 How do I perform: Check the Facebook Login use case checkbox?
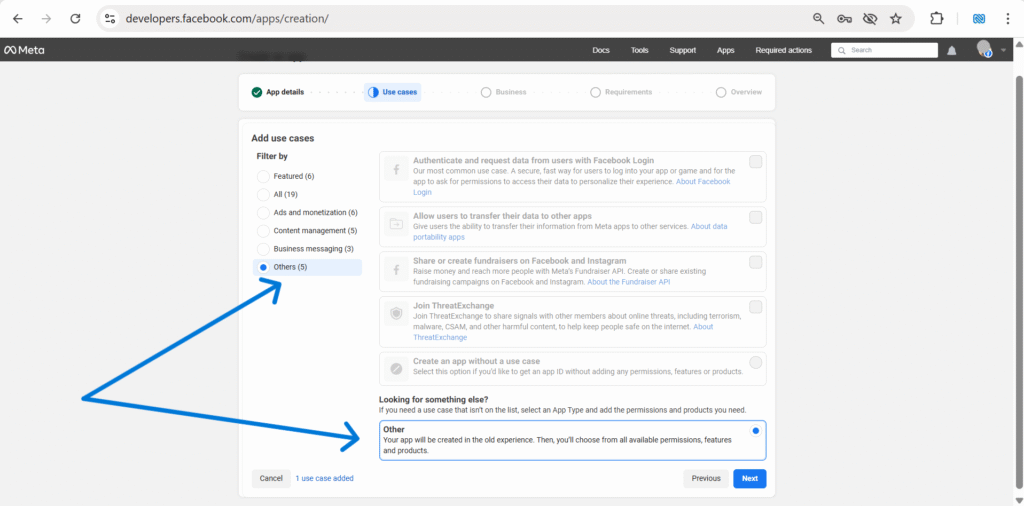coord(756,162)
